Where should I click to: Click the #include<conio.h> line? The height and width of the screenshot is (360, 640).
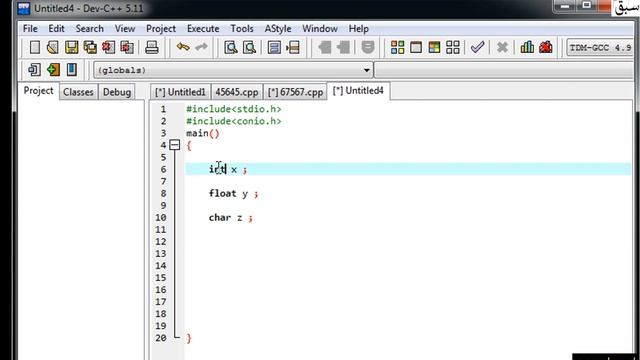point(233,121)
